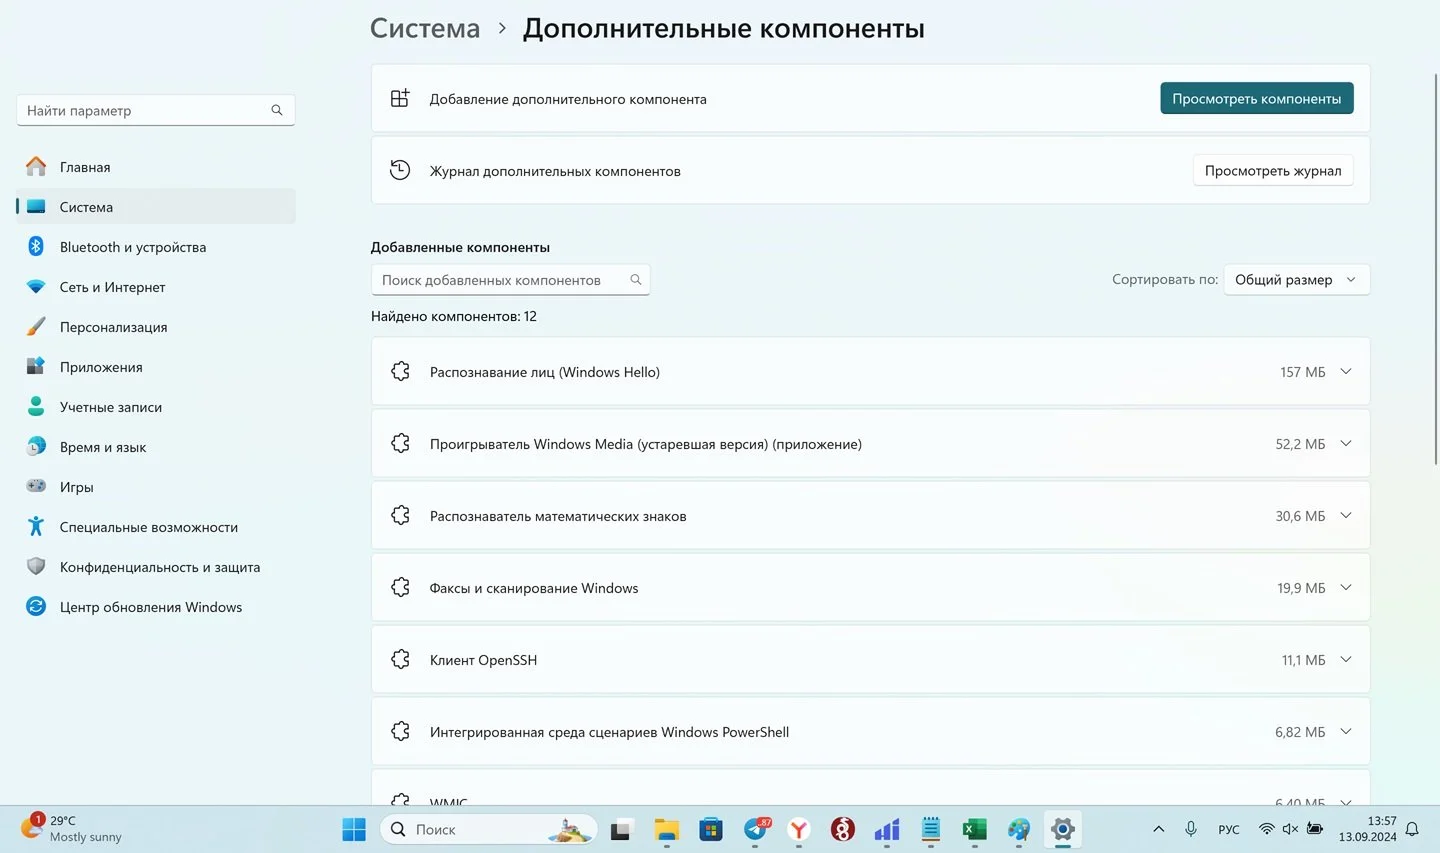Open Персонализация settings category
The image size is (1440, 853).
156,327
